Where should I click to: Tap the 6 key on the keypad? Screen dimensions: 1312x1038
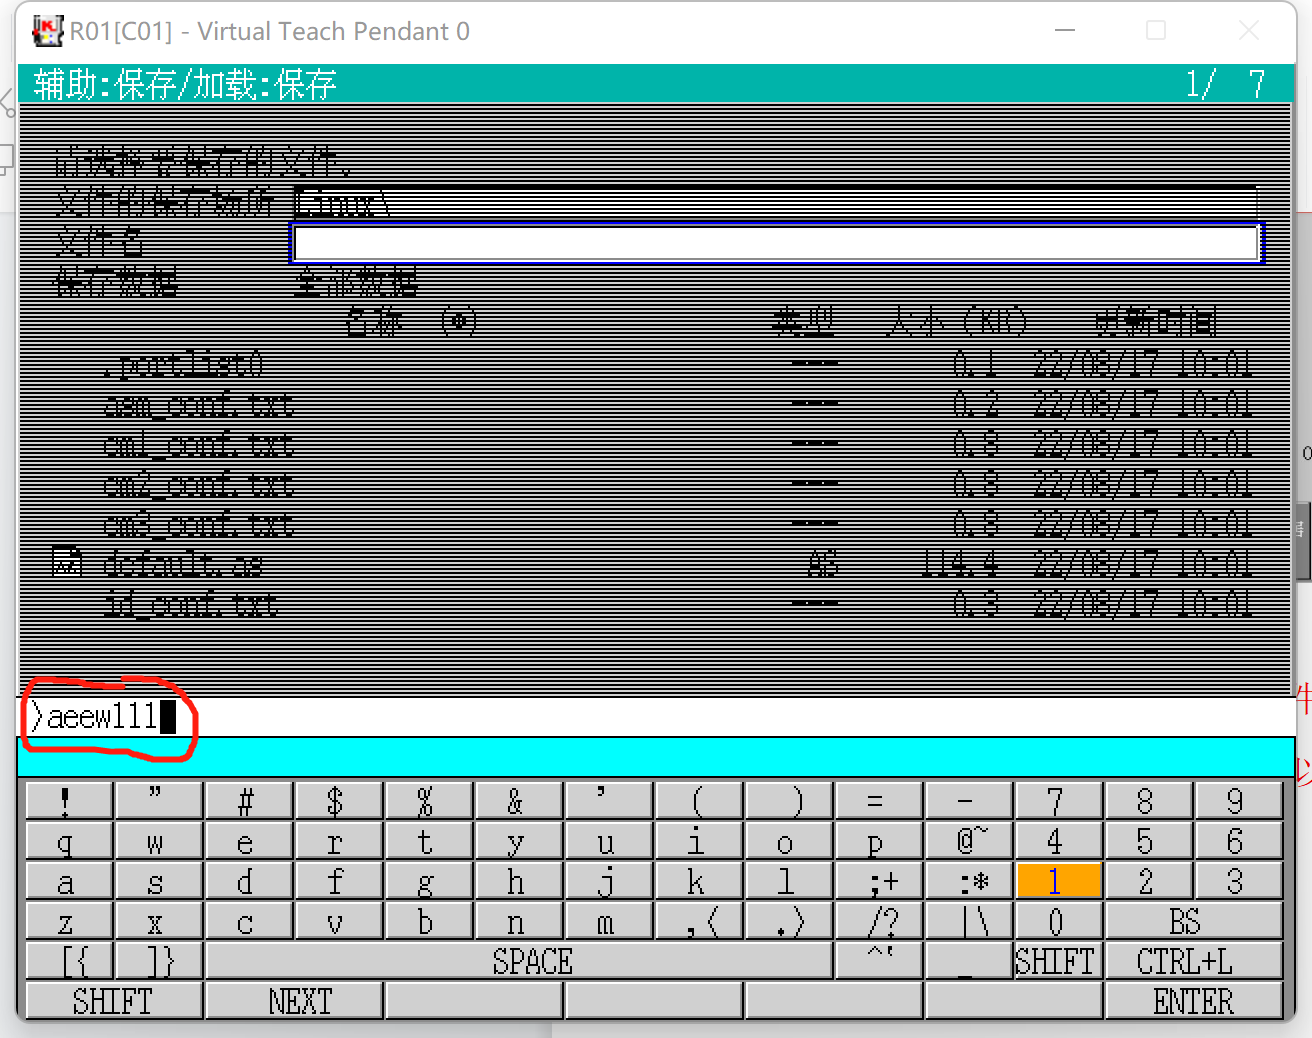click(x=1238, y=841)
